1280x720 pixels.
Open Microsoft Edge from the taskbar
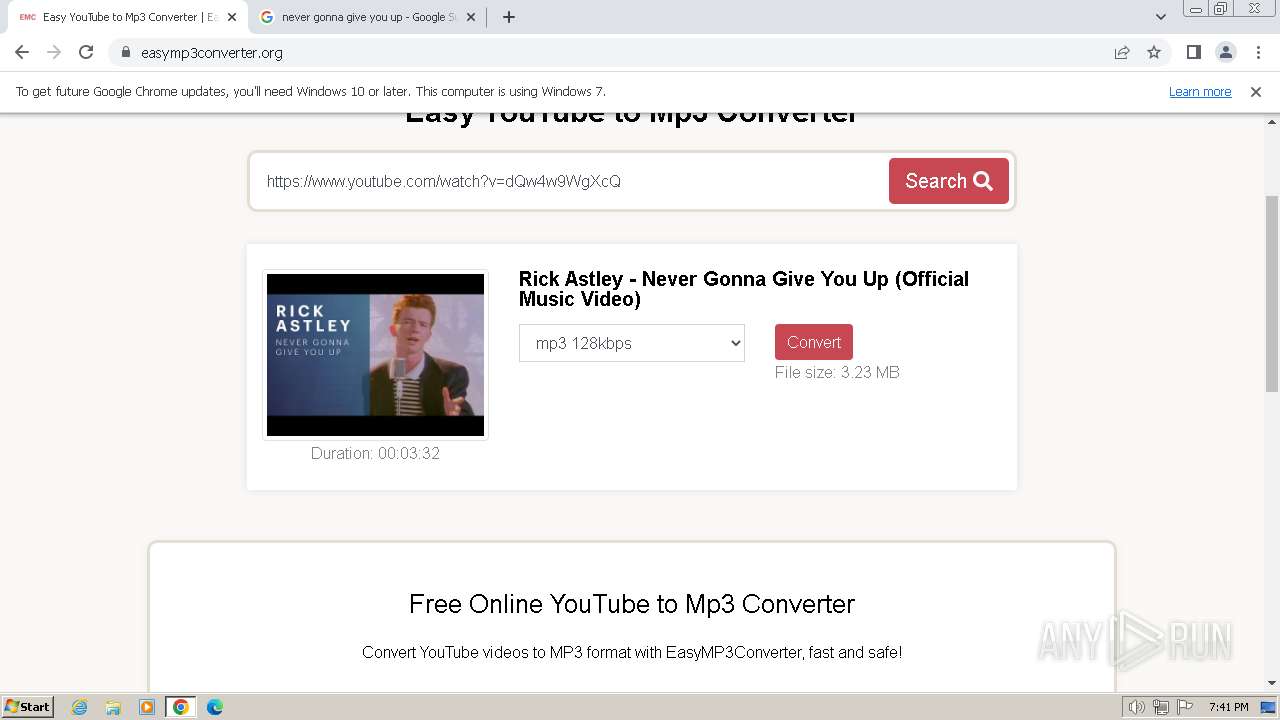[x=215, y=707]
